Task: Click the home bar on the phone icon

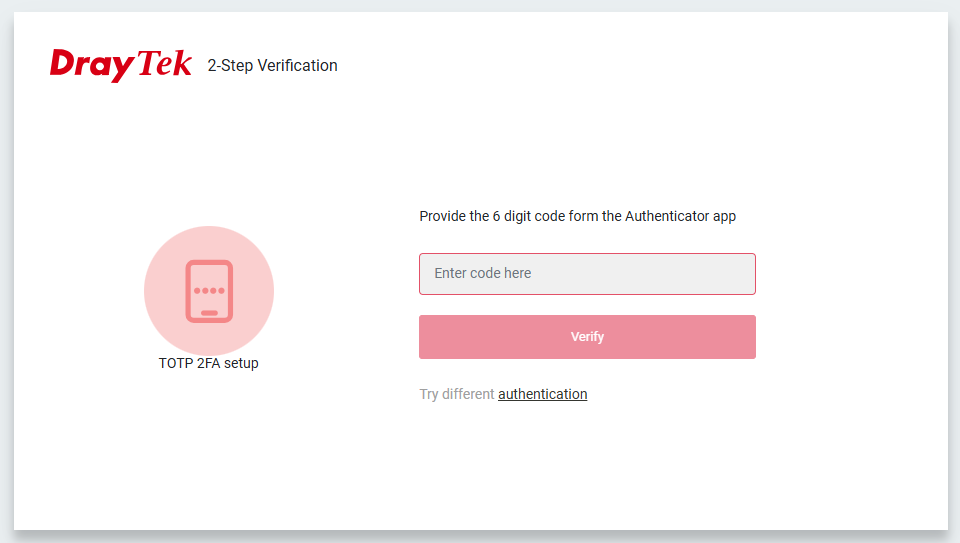Action: click(x=209, y=313)
